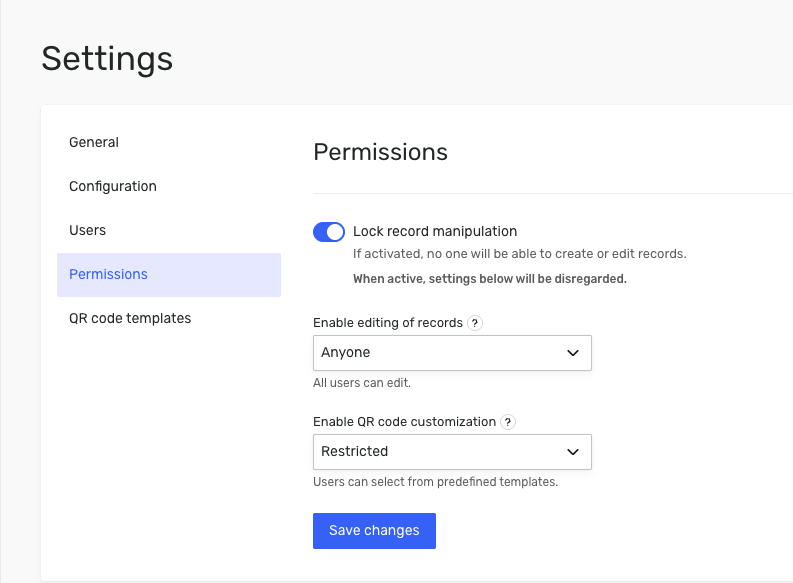
Task: Click the help icon next to QR code customization
Action: pos(509,422)
